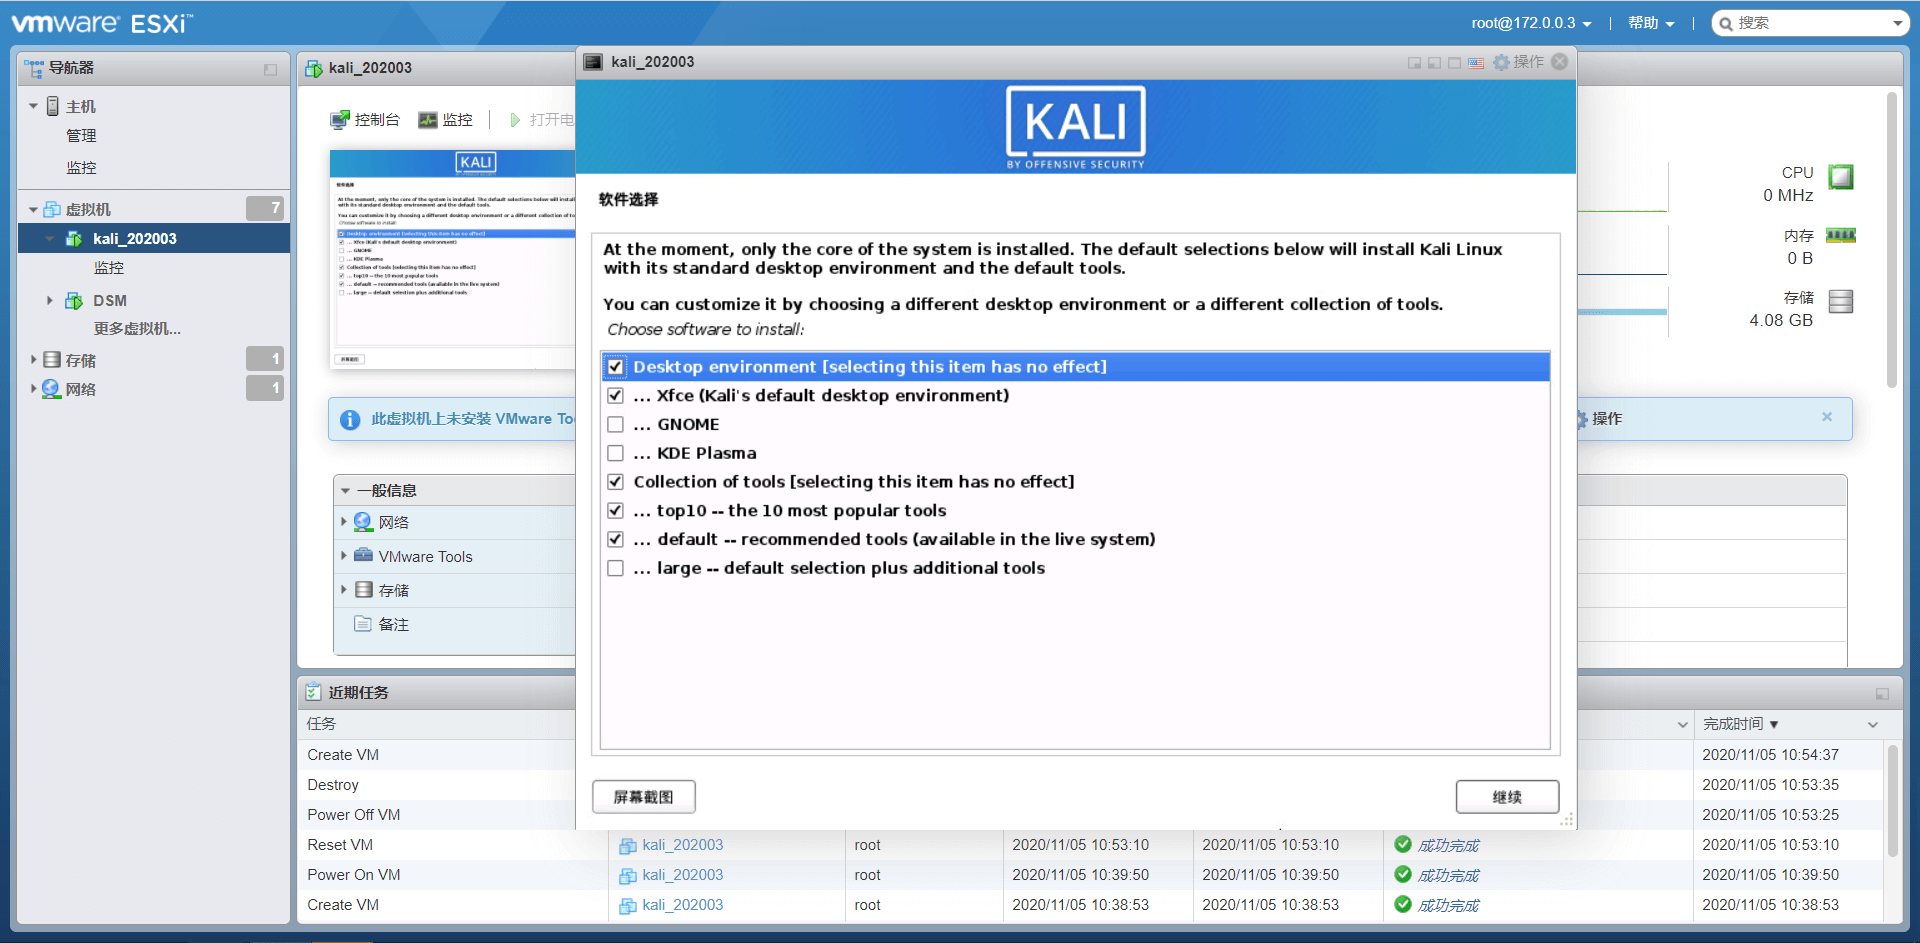The image size is (1920, 943).
Task: Click the console icon in console title bar
Action: click(x=593, y=62)
